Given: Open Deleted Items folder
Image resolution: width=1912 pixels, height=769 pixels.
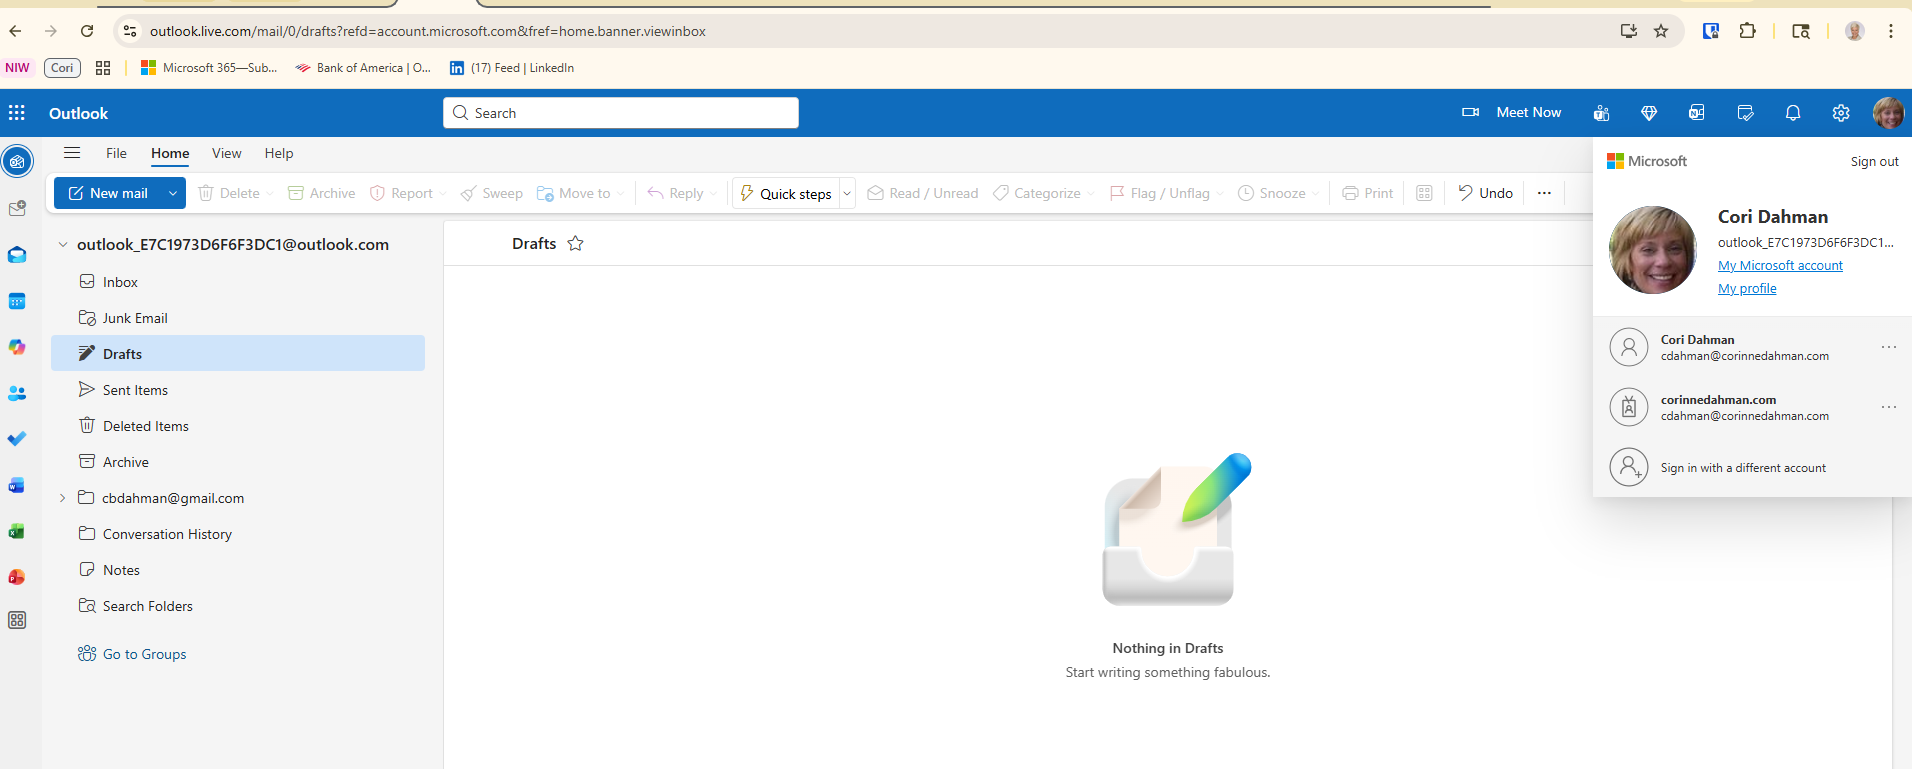Looking at the screenshot, I should 238,426.
